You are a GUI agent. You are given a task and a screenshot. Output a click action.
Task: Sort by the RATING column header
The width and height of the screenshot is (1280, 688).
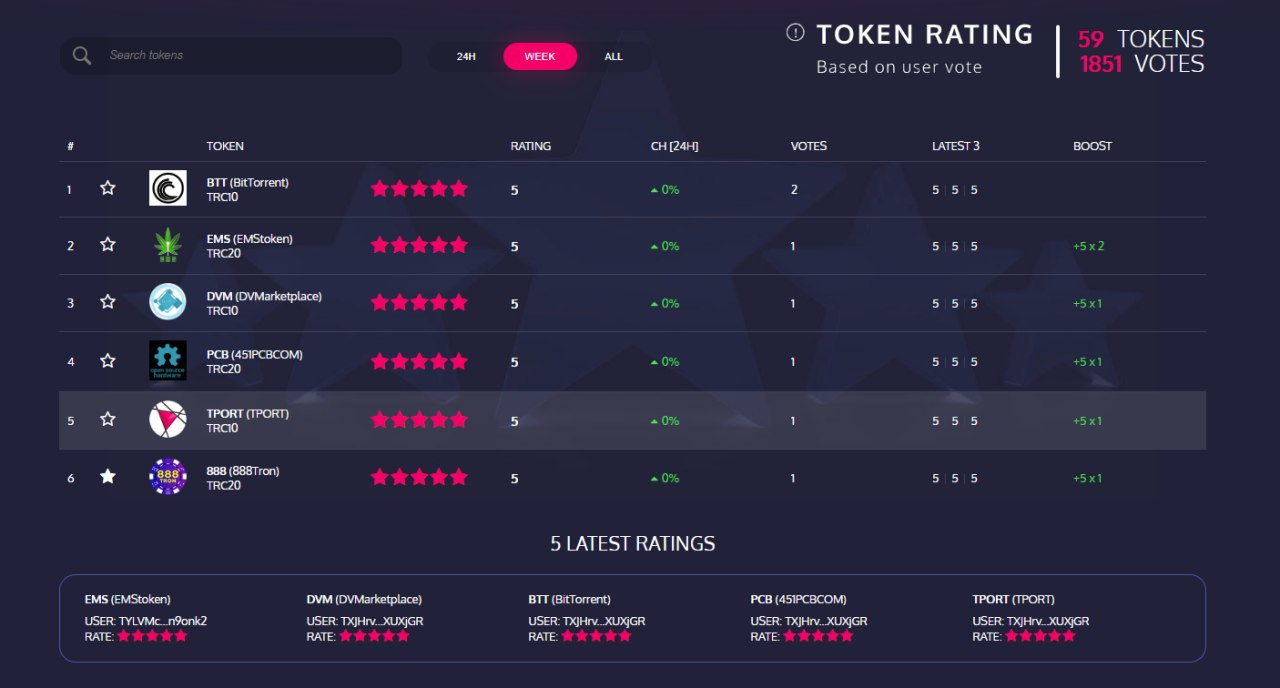click(531, 146)
